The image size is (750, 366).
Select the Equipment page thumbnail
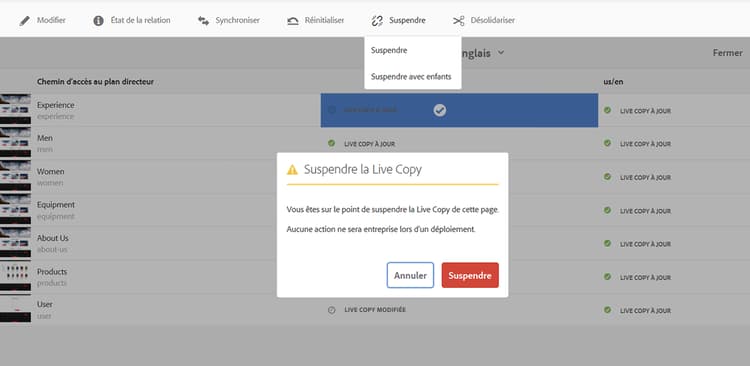(x=15, y=210)
